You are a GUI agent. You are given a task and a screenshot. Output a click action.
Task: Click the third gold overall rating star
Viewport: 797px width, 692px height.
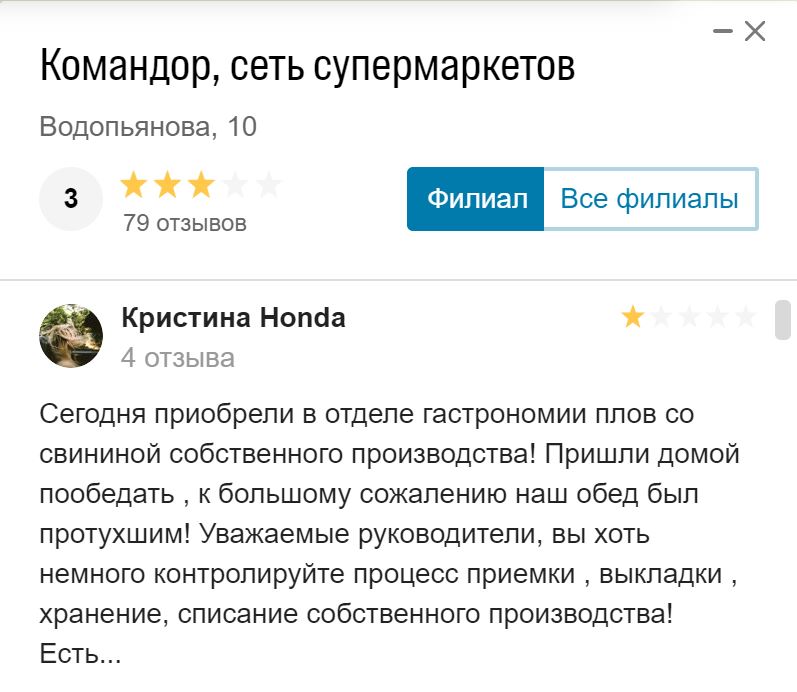[201, 185]
